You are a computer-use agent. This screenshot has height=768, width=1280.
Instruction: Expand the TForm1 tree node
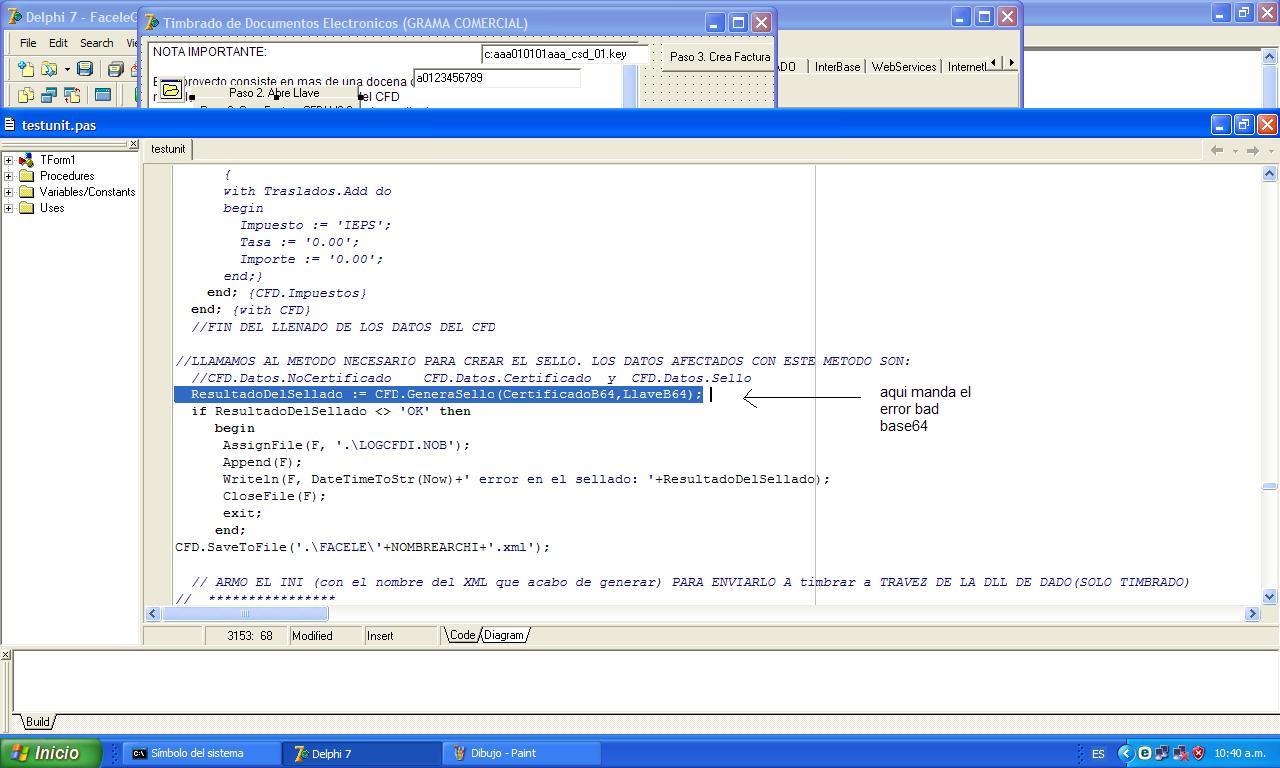(x=8, y=160)
